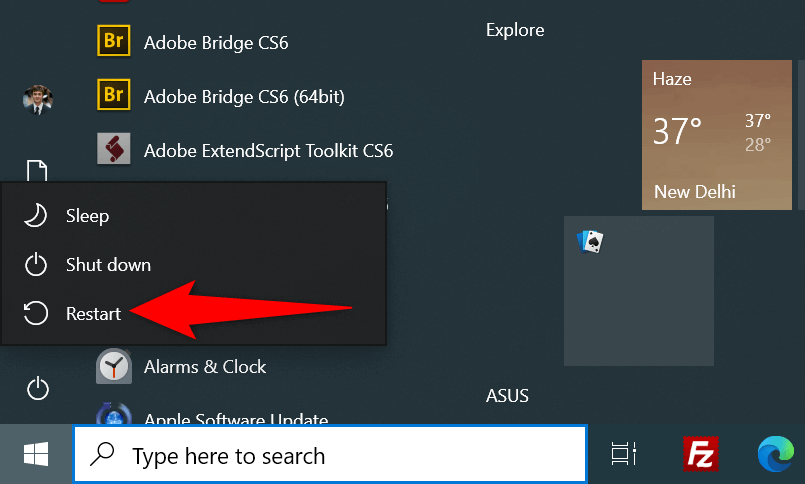
Task: Open Apple Software Update entry
Action: (235, 419)
